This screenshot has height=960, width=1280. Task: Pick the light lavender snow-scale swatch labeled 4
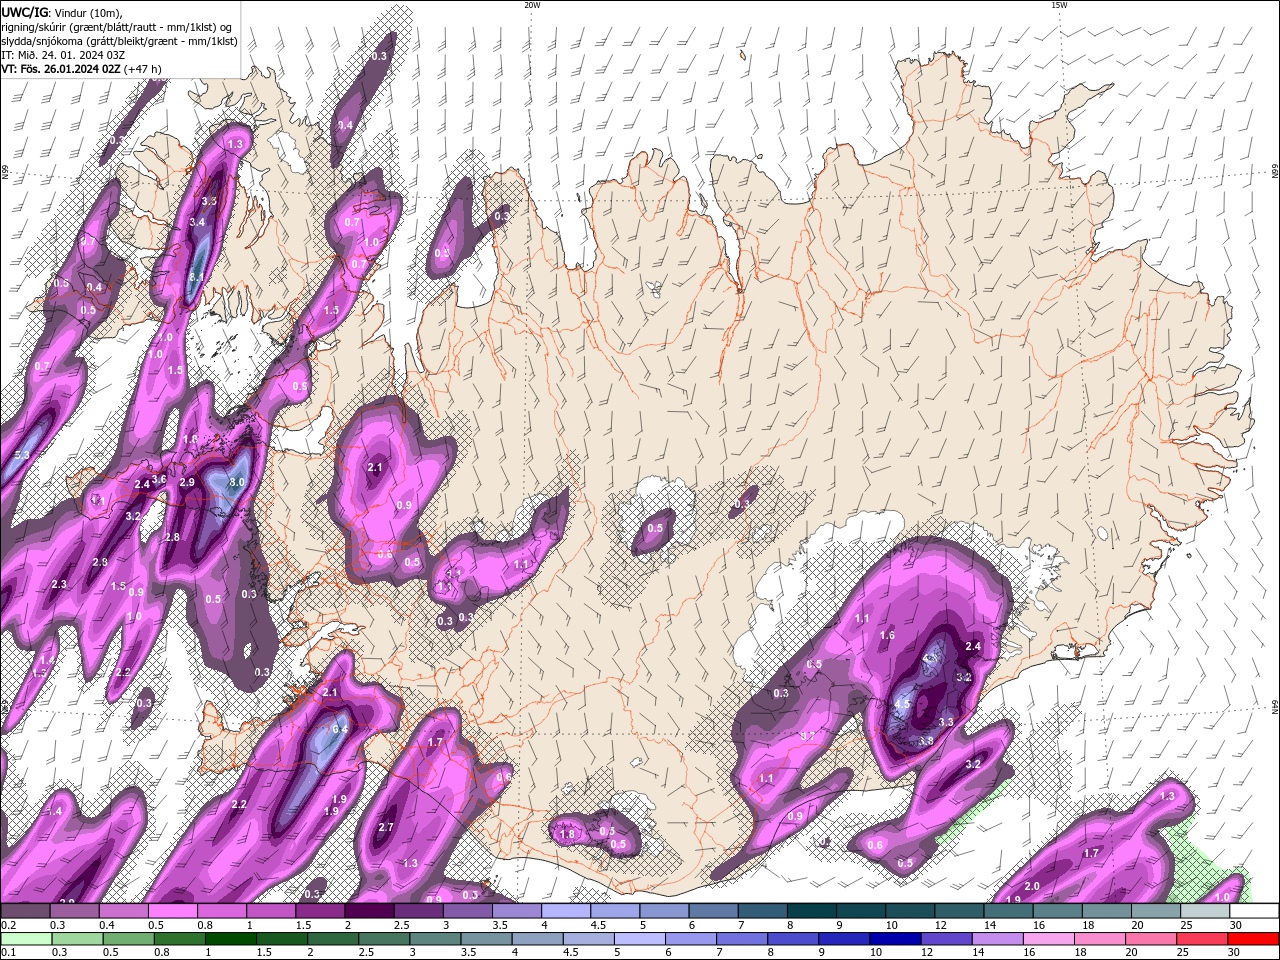[566, 911]
